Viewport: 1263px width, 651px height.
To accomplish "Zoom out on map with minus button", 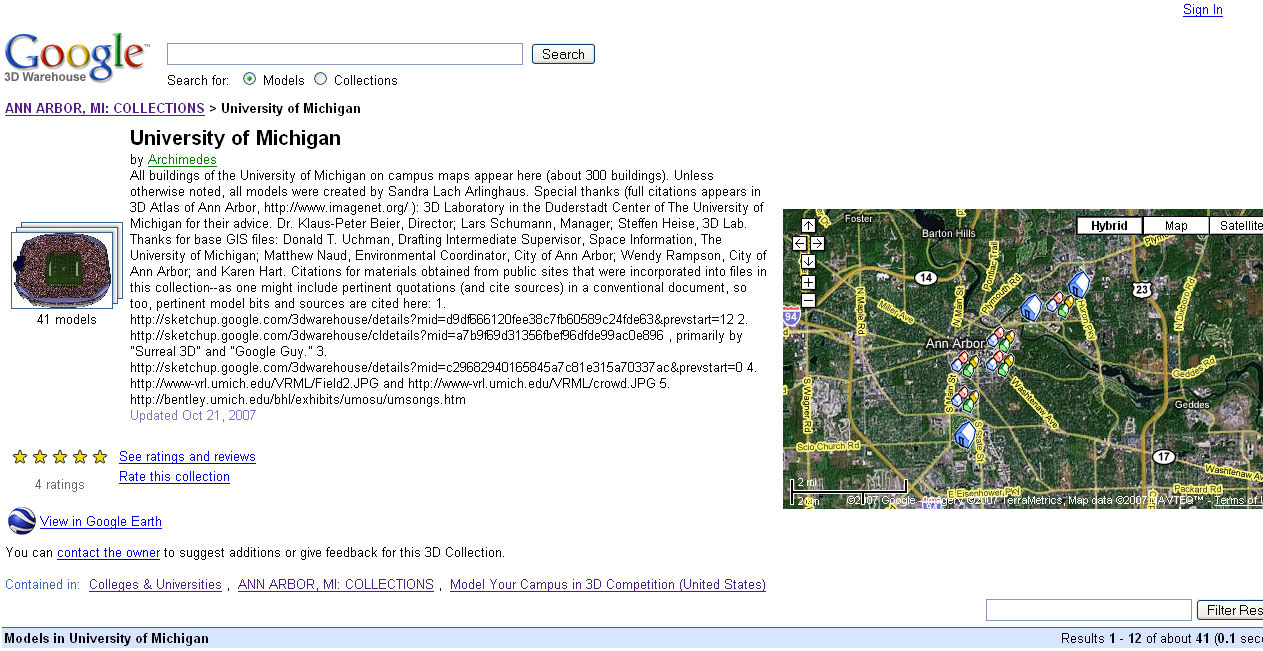I will (808, 300).
